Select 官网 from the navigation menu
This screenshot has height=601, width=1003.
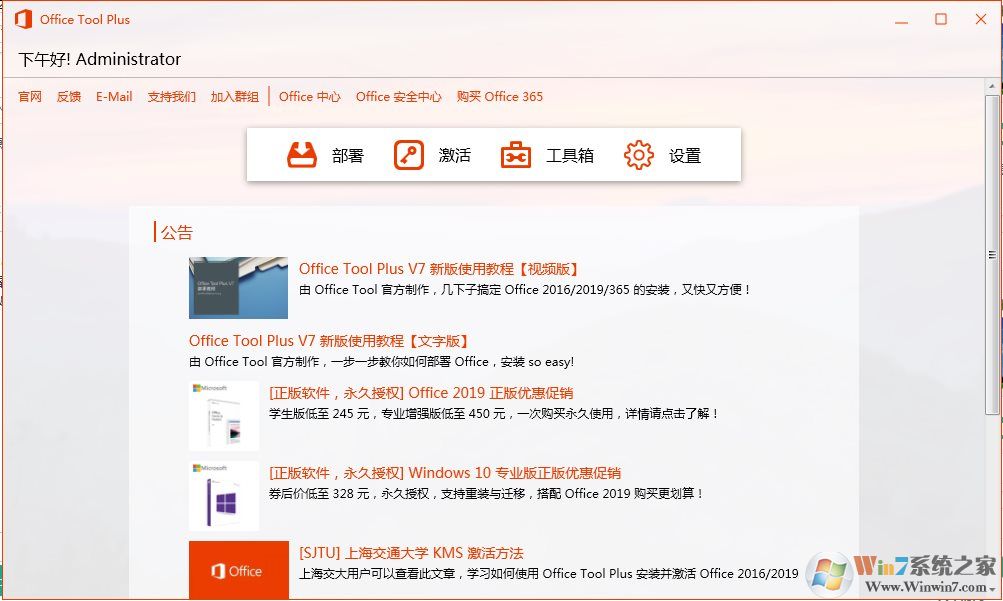(x=29, y=96)
